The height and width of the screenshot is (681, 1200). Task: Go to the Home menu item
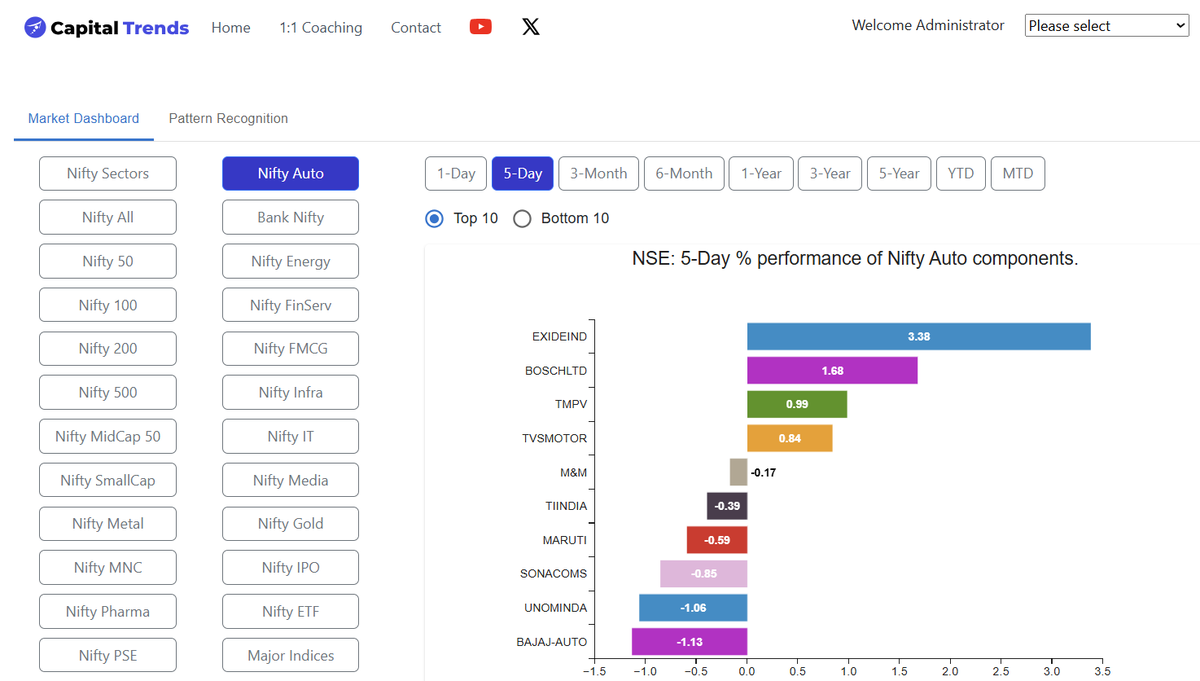click(231, 28)
